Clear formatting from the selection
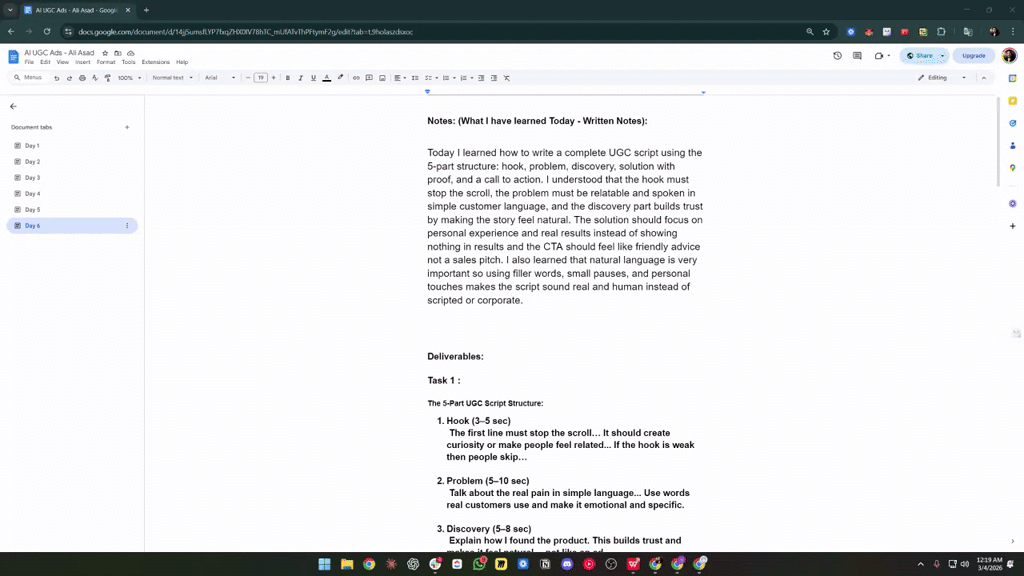The width and height of the screenshot is (1024, 576). click(x=507, y=78)
